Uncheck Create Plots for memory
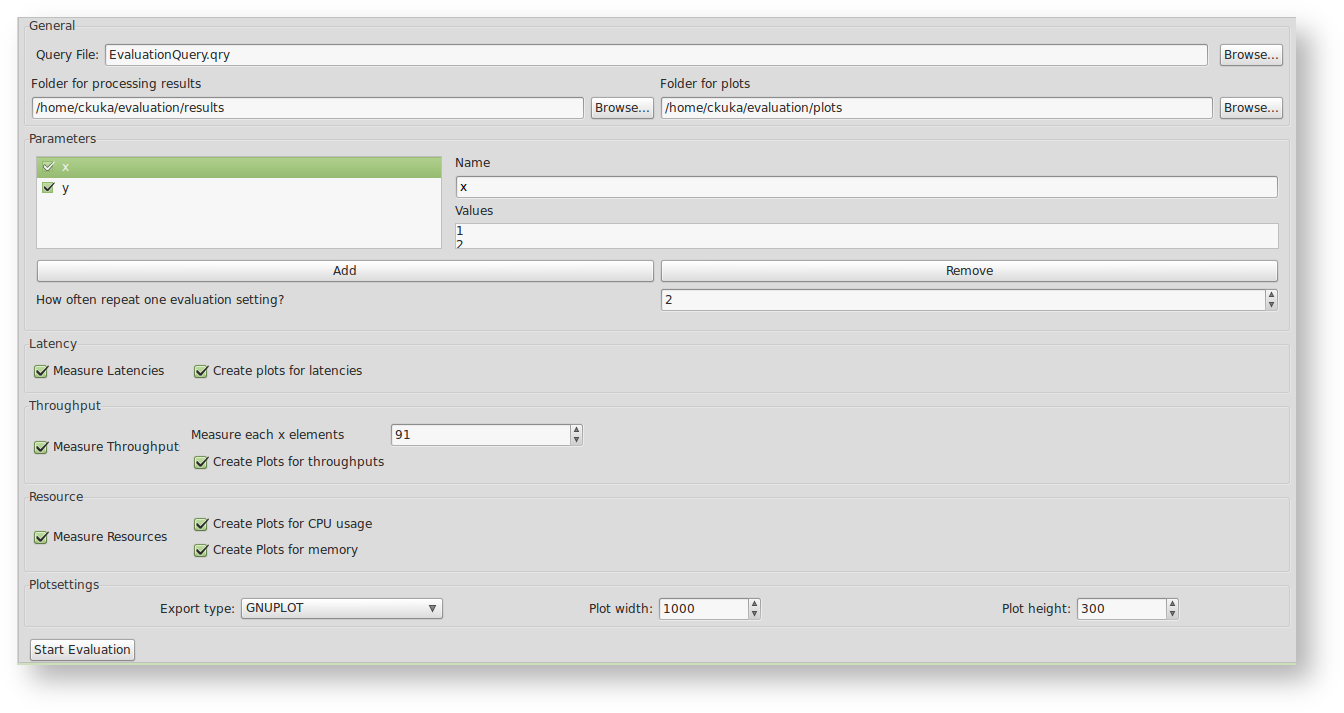The height and width of the screenshot is (713, 1344). (x=202, y=550)
